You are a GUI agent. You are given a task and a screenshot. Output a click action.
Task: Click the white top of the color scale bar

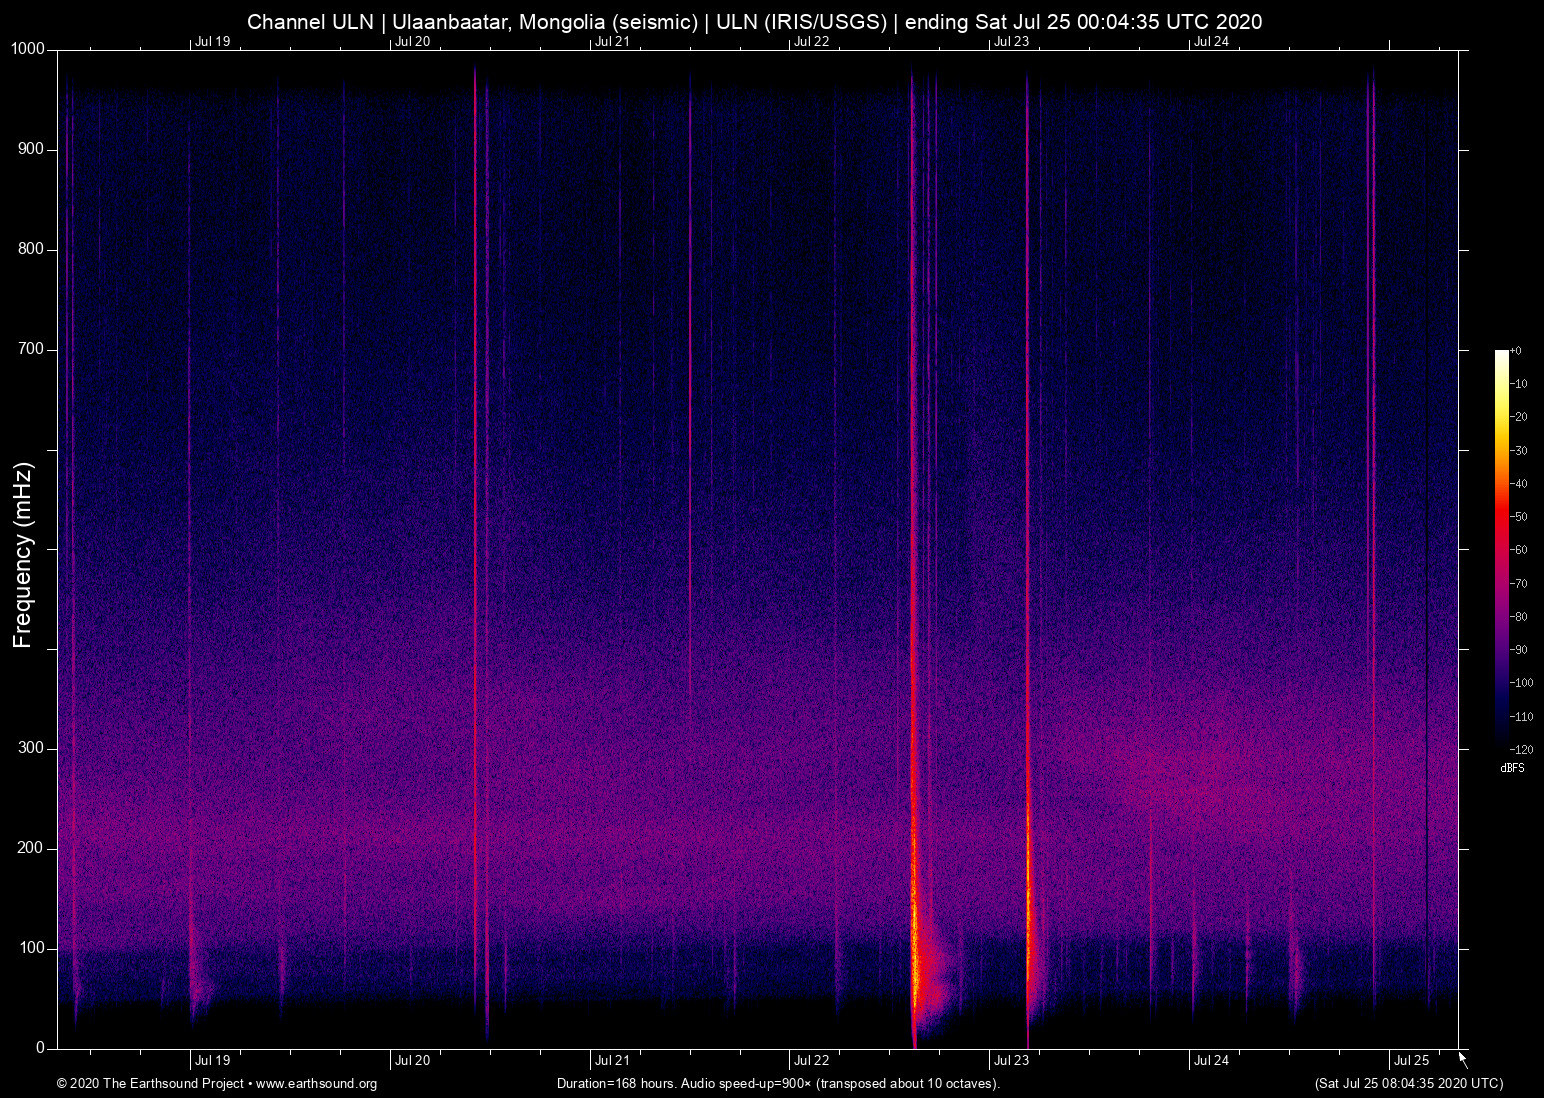(x=1501, y=356)
